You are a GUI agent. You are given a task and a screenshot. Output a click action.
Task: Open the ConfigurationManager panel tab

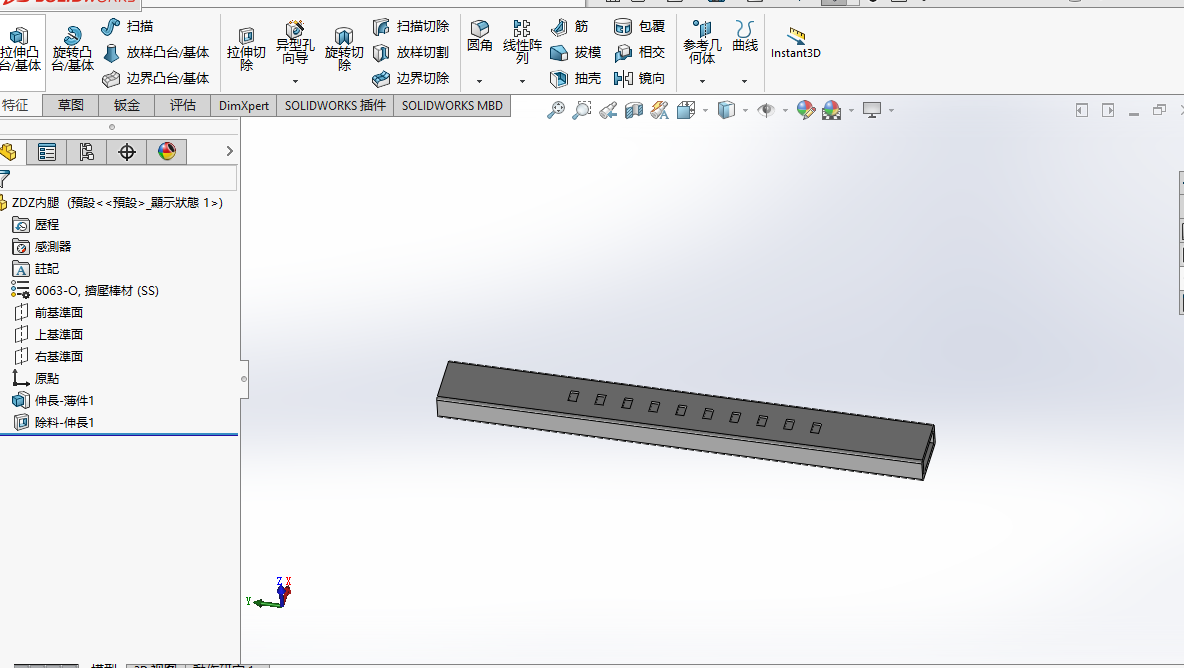tap(87, 152)
